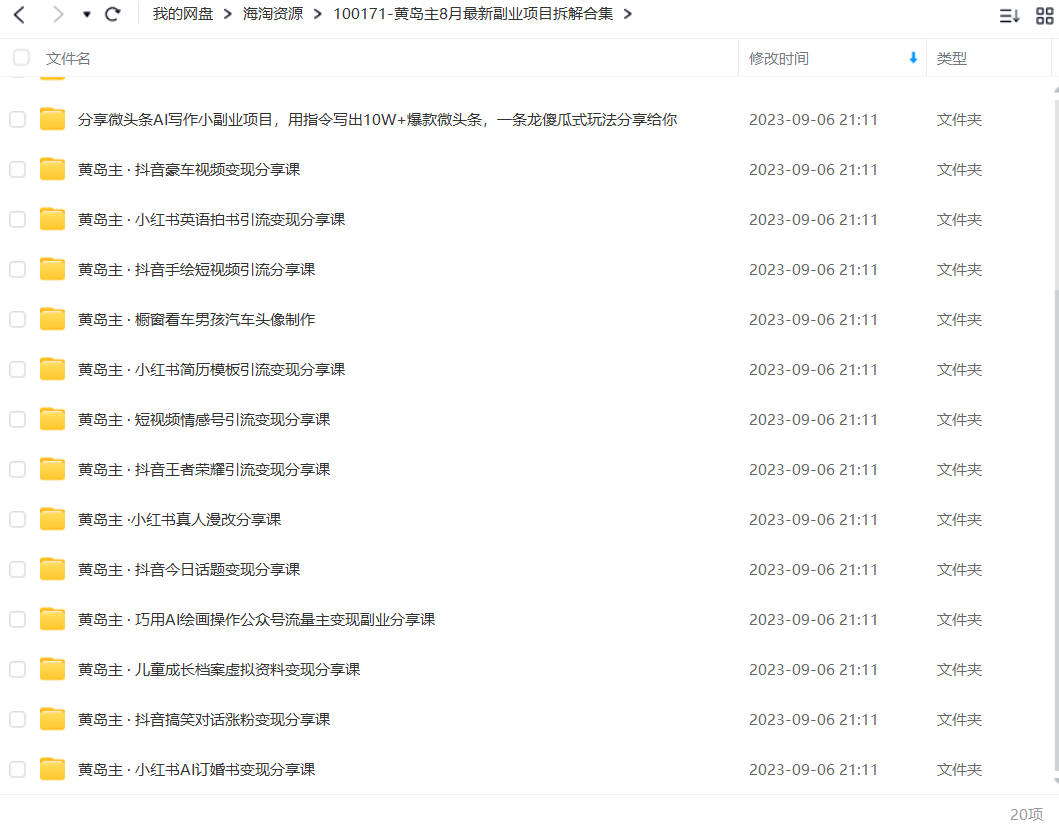This screenshot has width=1059, height=828.
Task: Open folder name 黄岛主 · 抖音搞笑对话涨粉变现分享课
Action: [x=204, y=719]
